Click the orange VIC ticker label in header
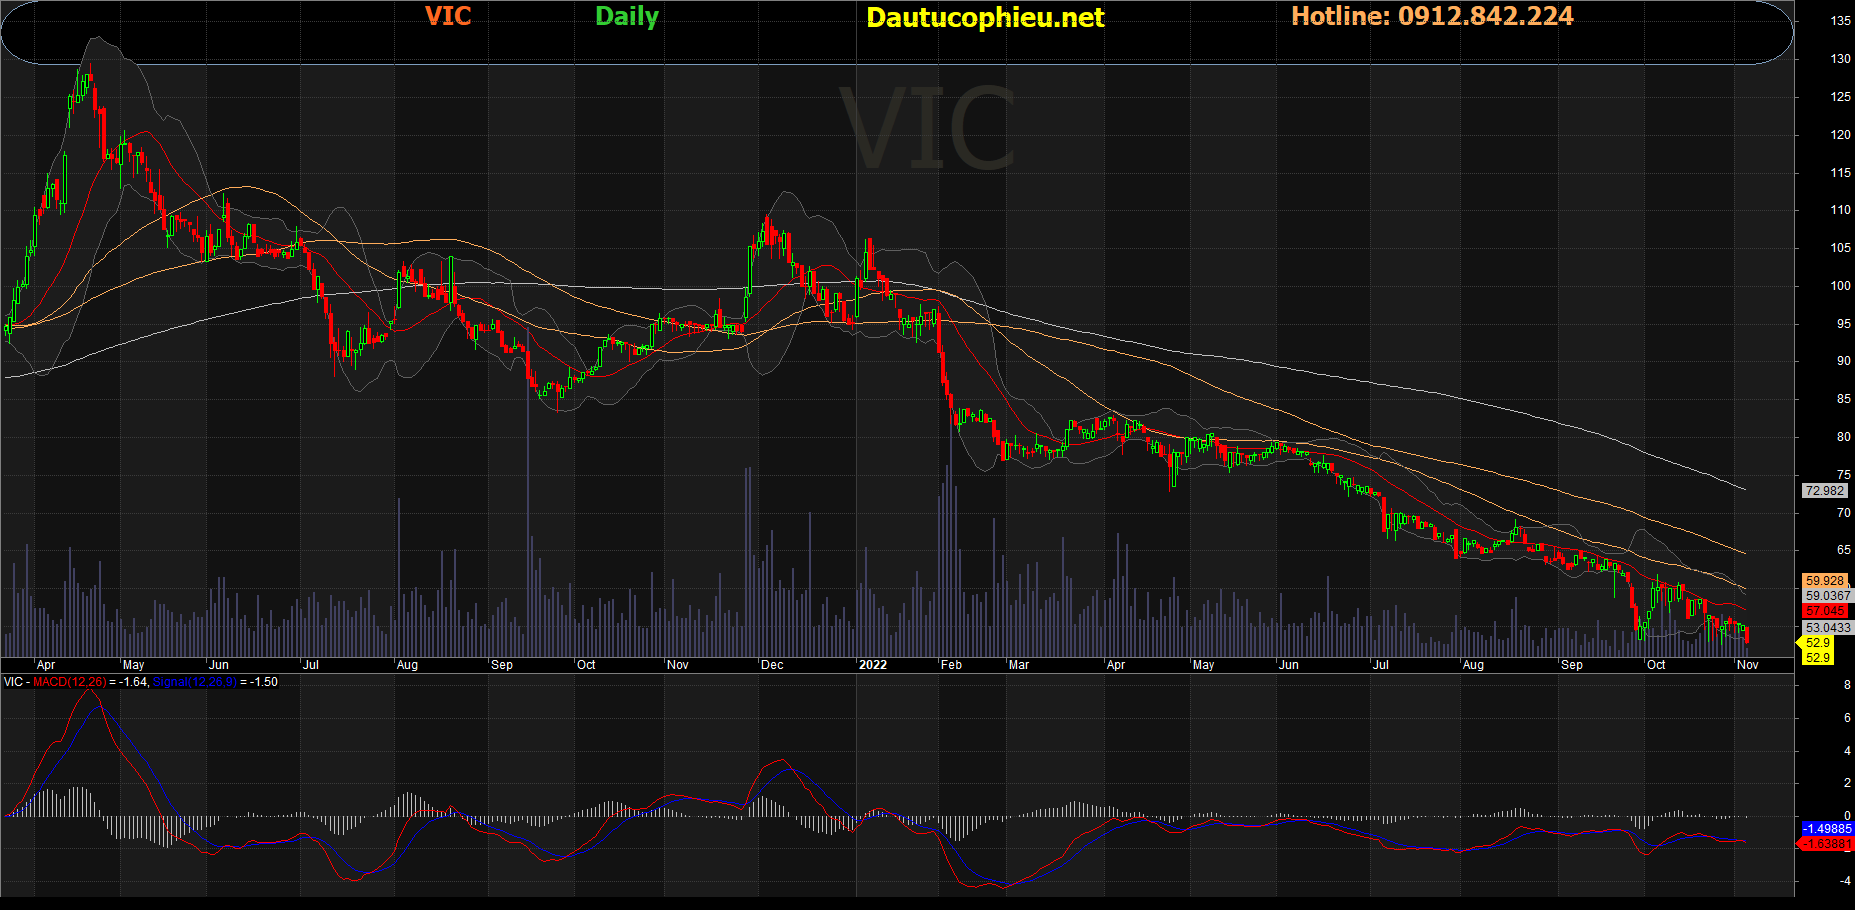The image size is (1855, 910). point(447,17)
